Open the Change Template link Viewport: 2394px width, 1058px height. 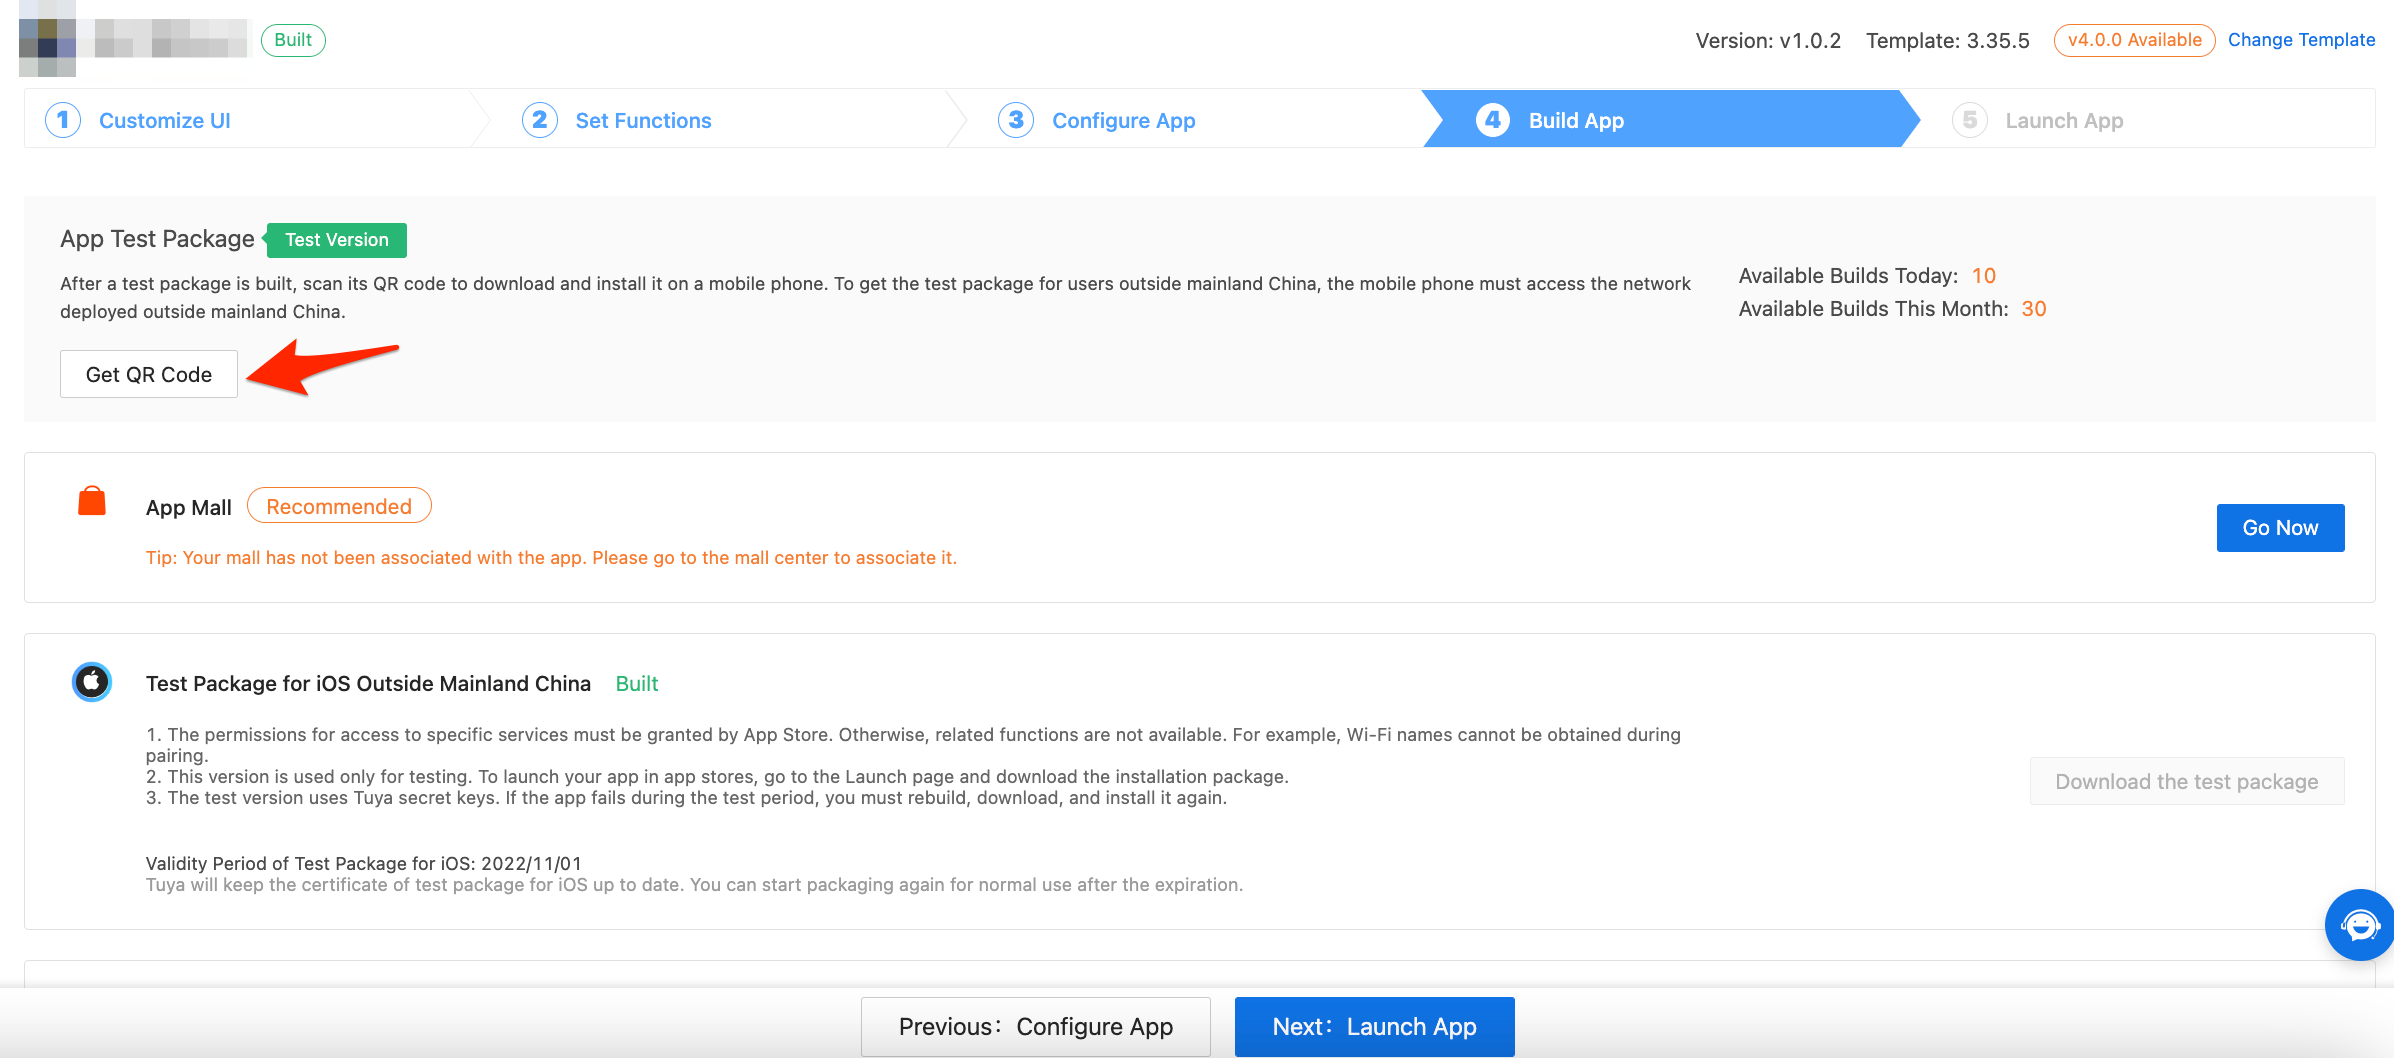click(x=2301, y=39)
